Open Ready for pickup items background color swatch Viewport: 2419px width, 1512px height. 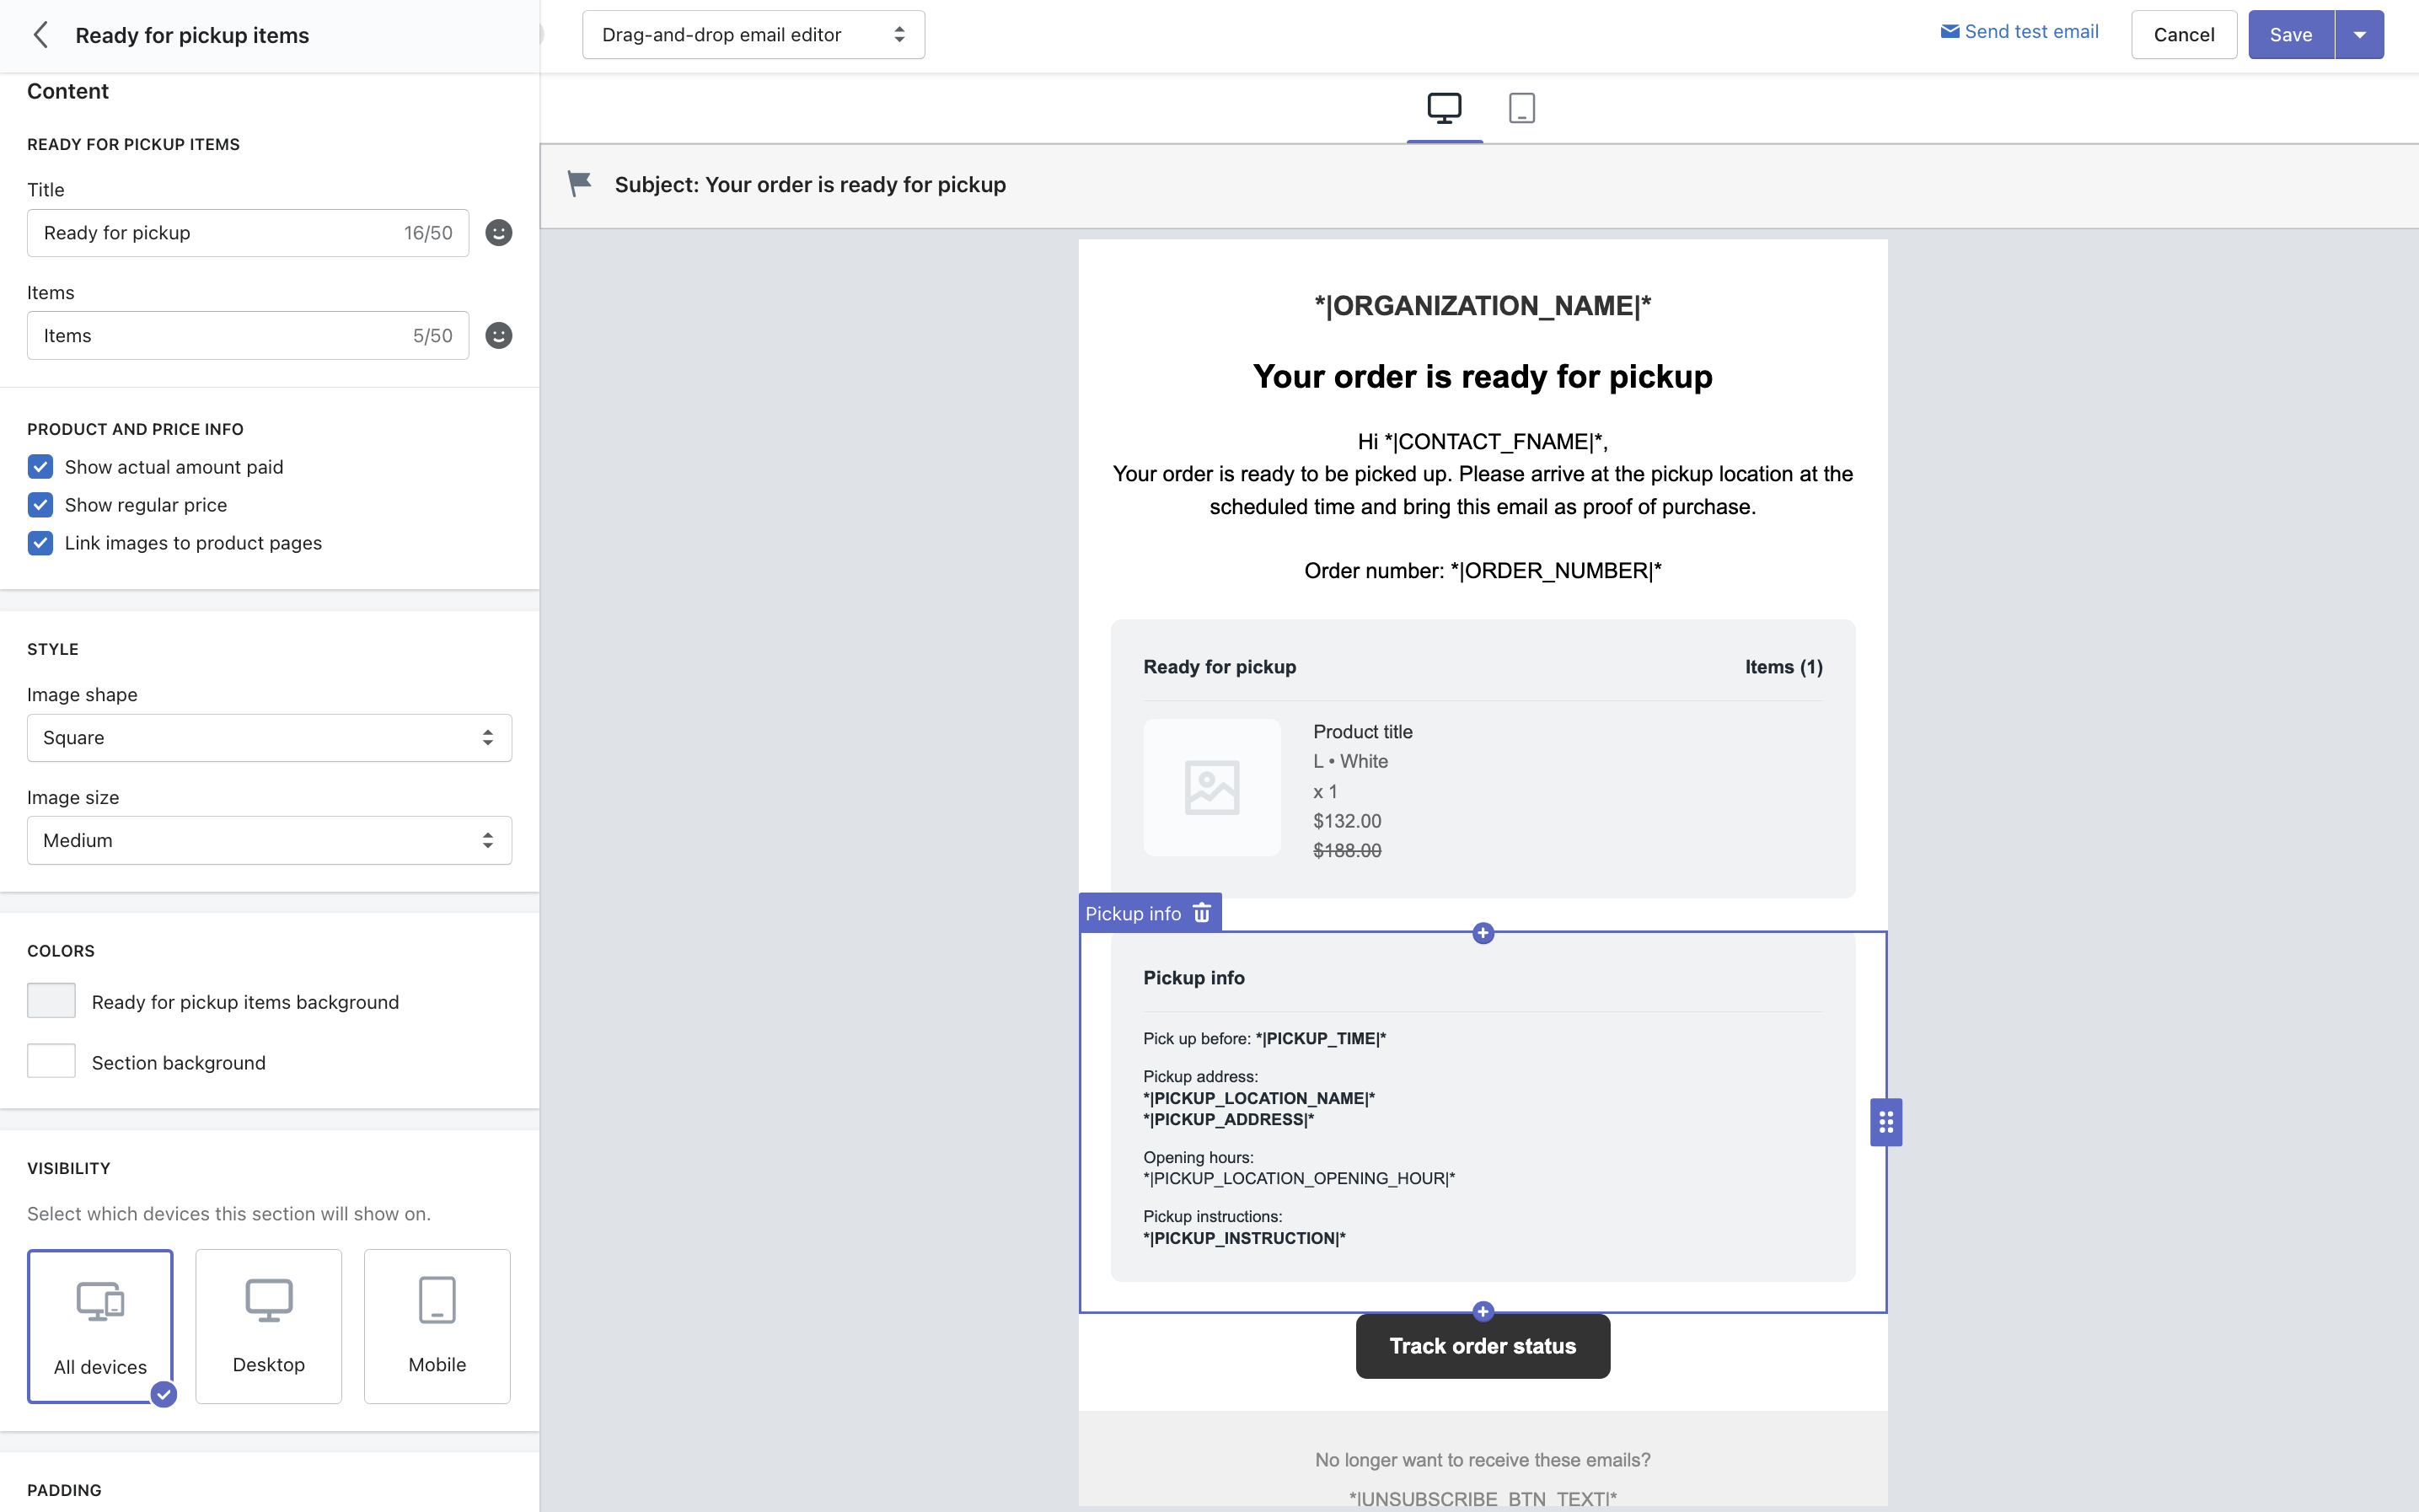(x=51, y=1001)
